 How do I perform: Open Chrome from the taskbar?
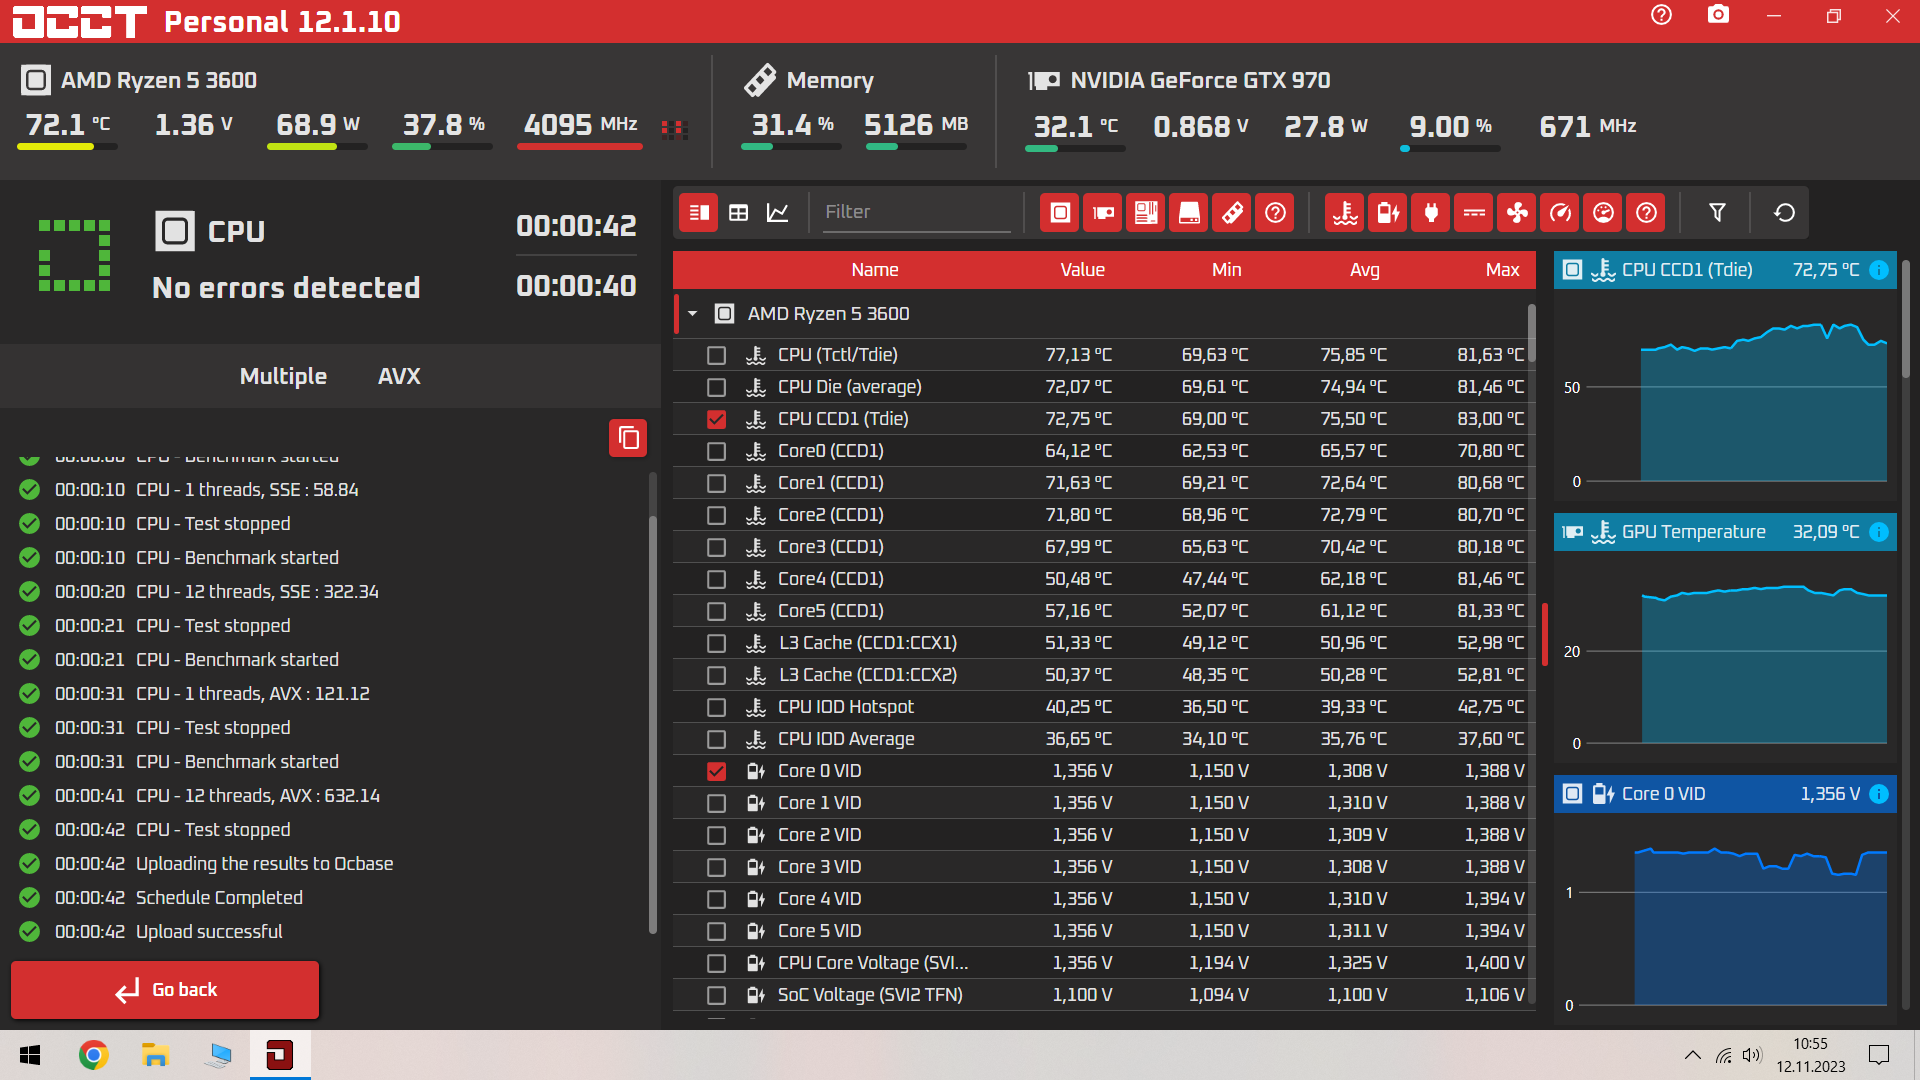pyautogui.click(x=93, y=1055)
